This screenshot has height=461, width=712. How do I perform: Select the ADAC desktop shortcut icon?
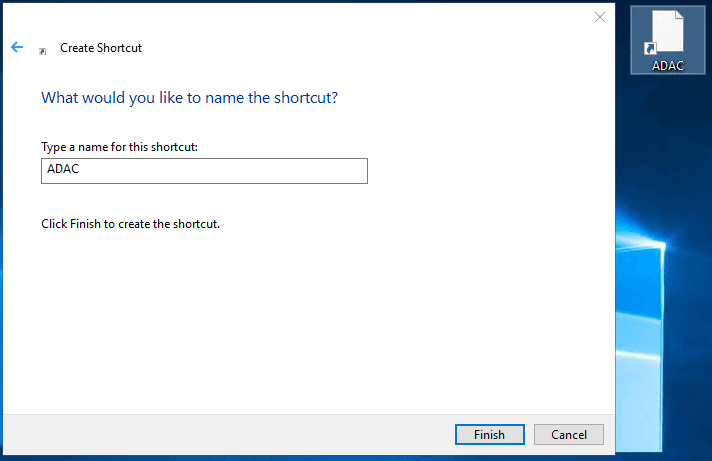pyautogui.click(x=667, y=32)
